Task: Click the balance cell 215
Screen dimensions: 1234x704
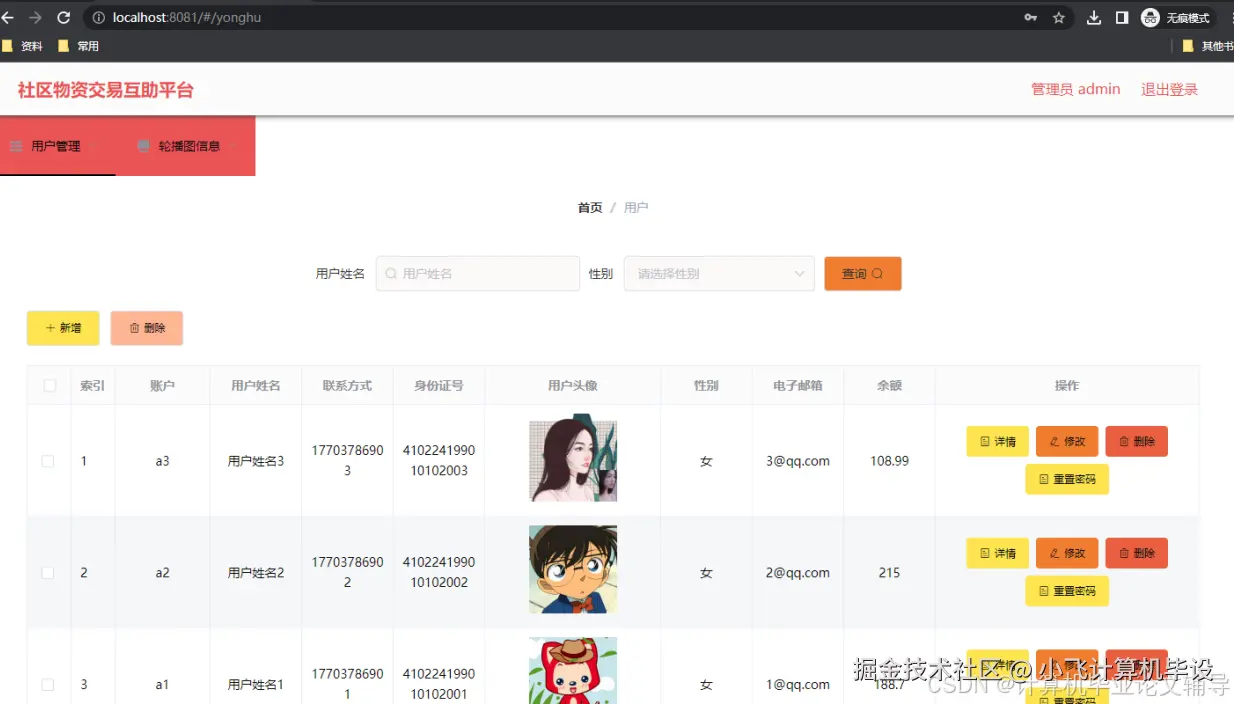Action: pos(890,573)
